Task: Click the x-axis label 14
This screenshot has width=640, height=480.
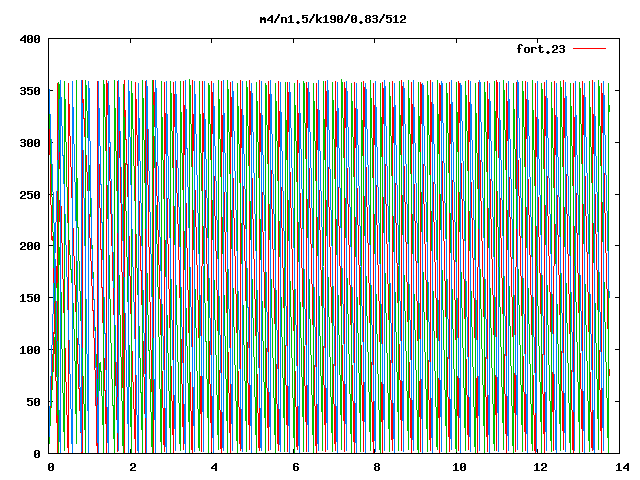Action: [x=622, y=467]
